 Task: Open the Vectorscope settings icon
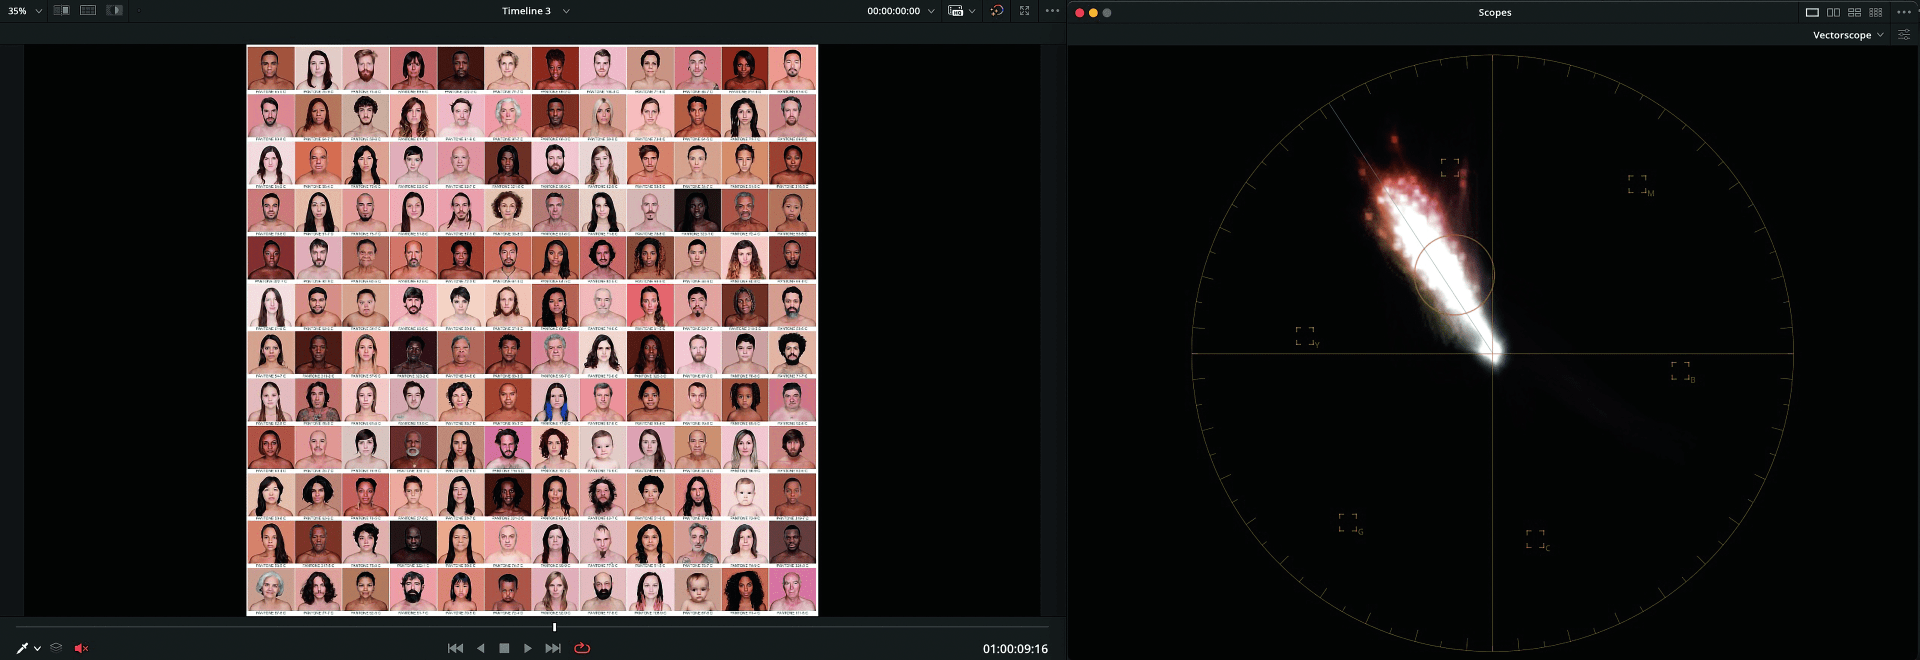click(x=1904, y=35)
